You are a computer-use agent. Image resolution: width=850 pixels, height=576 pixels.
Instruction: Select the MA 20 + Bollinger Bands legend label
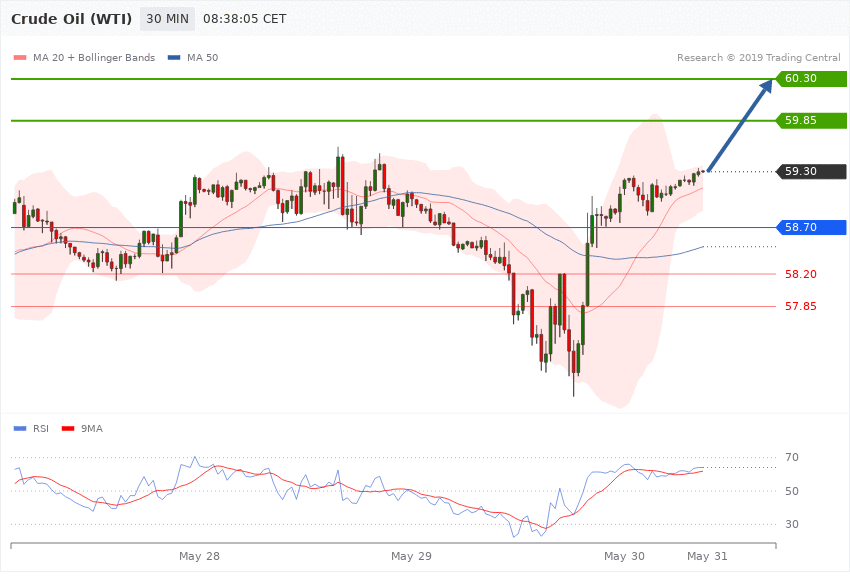tap(94, 57)
